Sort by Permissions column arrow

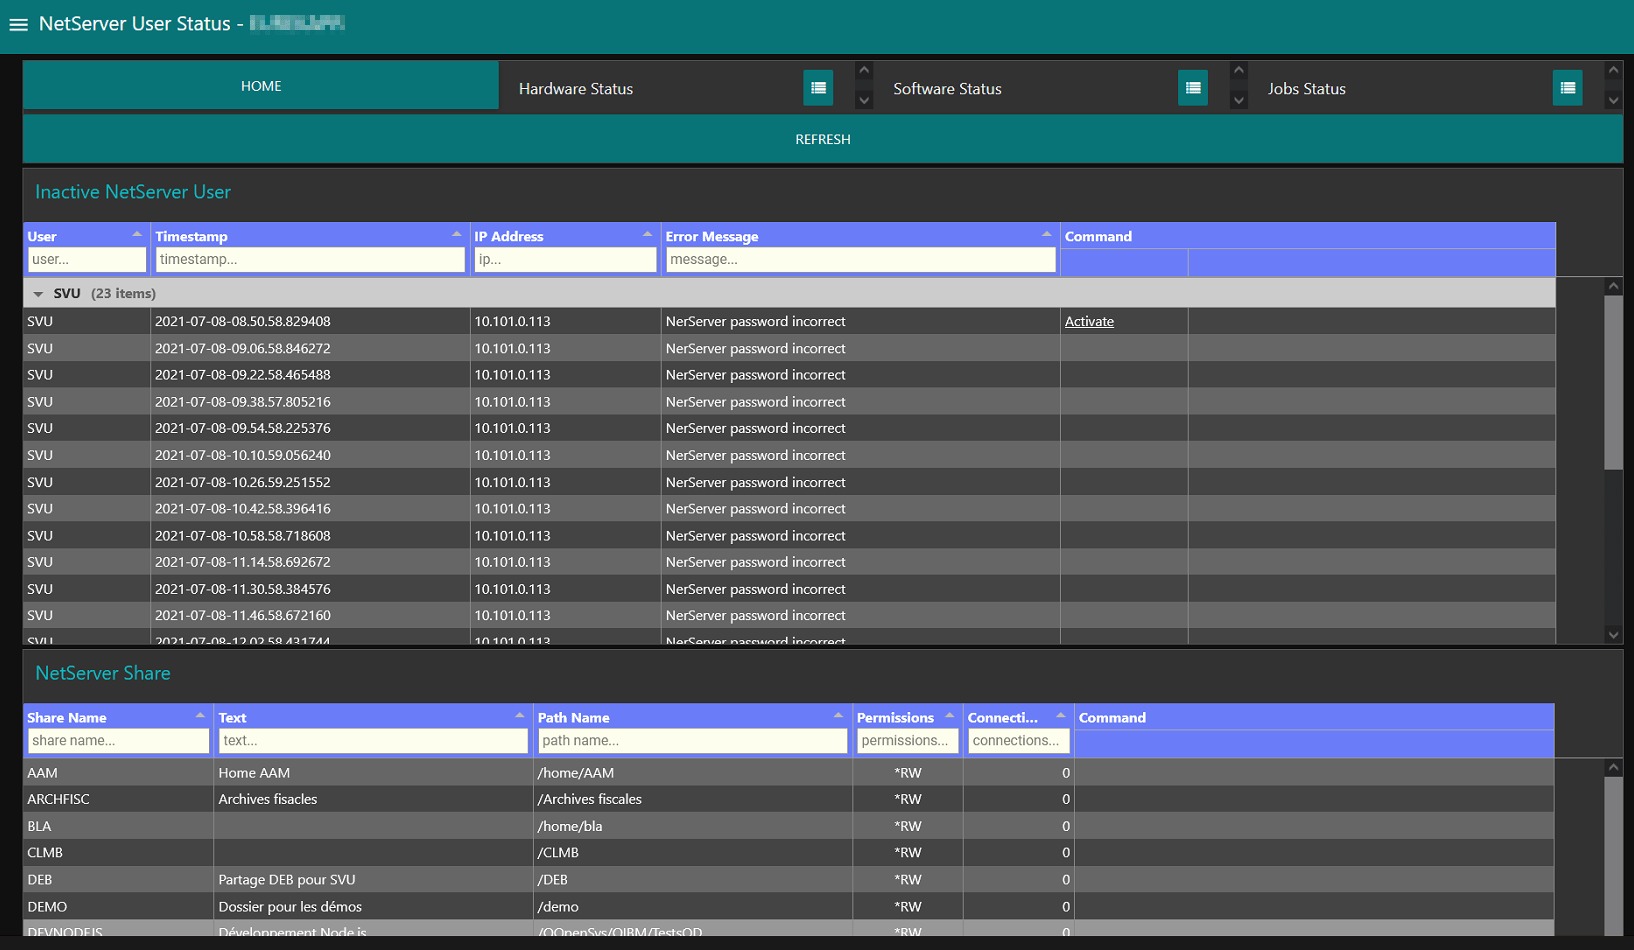pos(949,716)
